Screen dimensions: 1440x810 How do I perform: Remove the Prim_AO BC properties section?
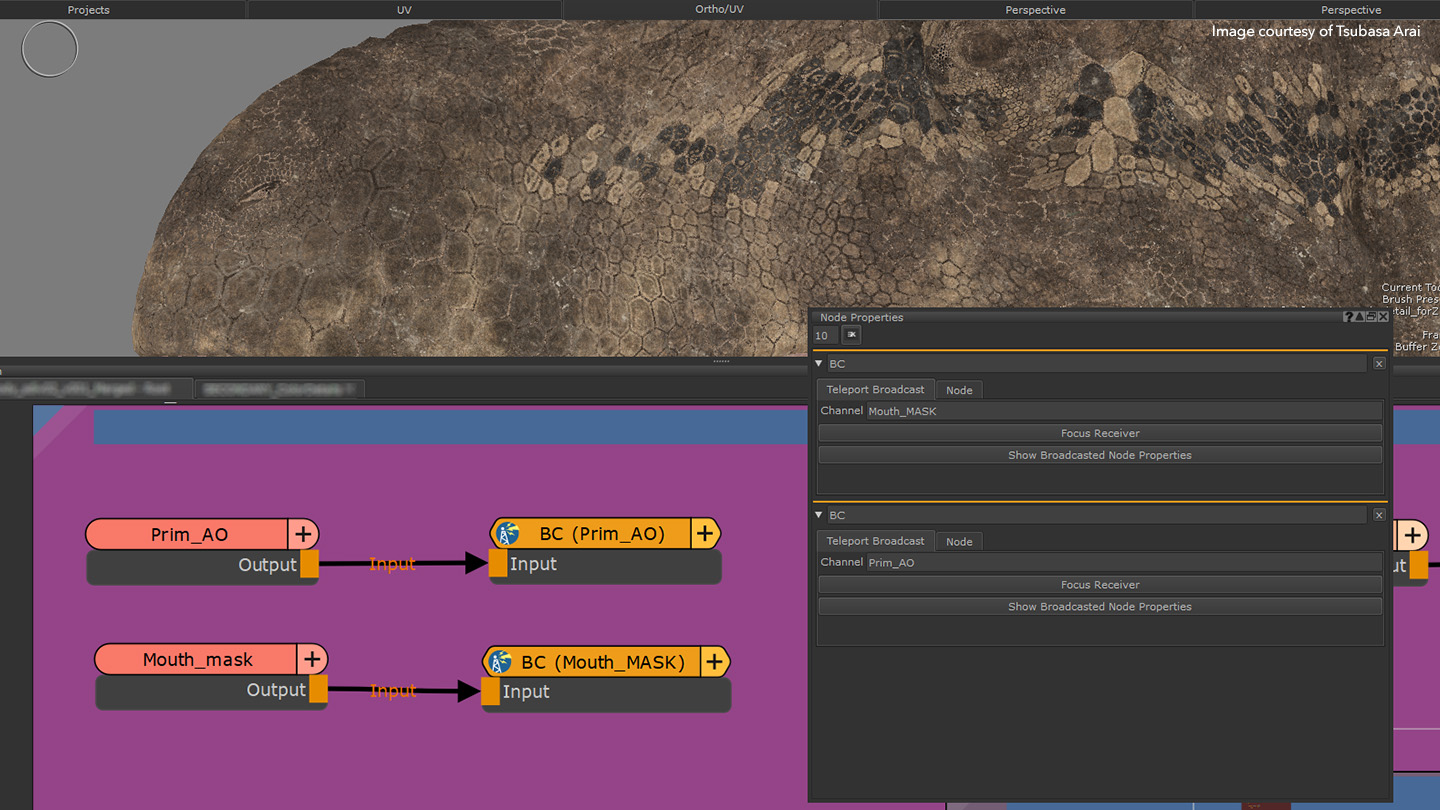[x=1379, y=515]
